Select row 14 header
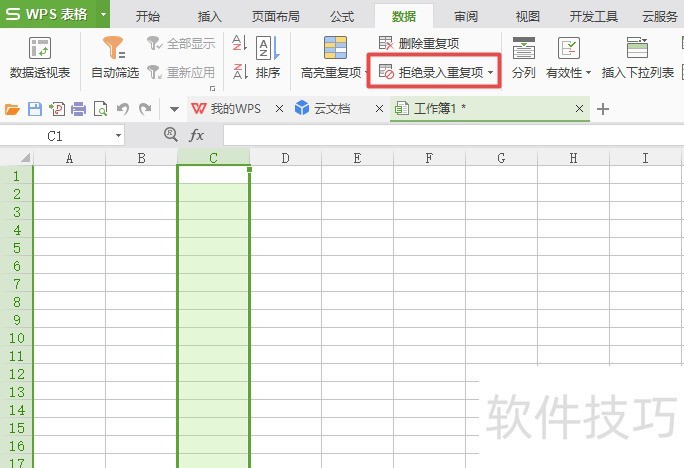The height and width of the screenshot is (468, 684). click(17, 410)
